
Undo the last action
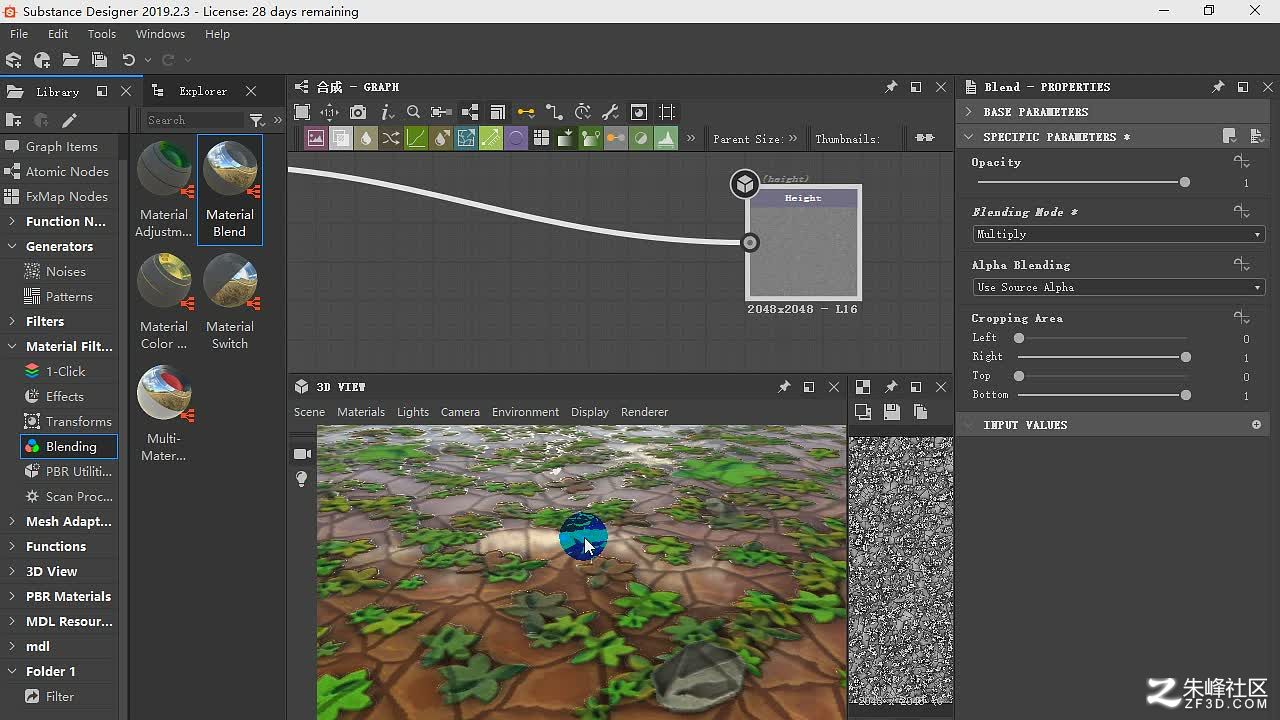[128, 60]
